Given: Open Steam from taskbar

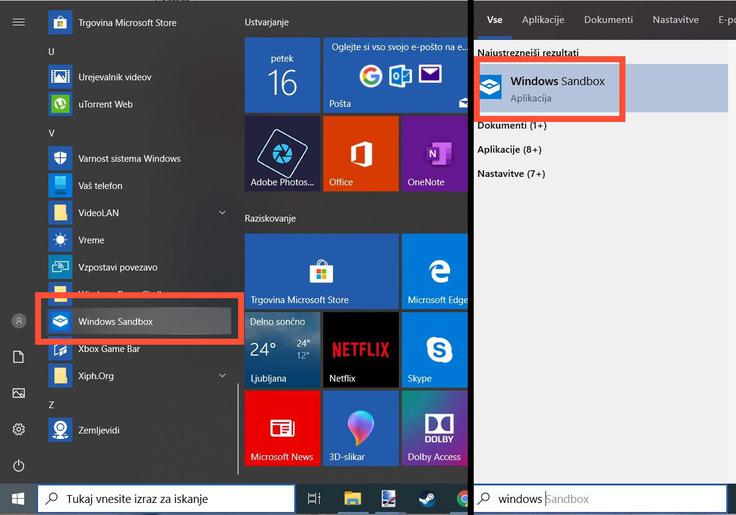Looking at the screenshot, I should 426,499.
